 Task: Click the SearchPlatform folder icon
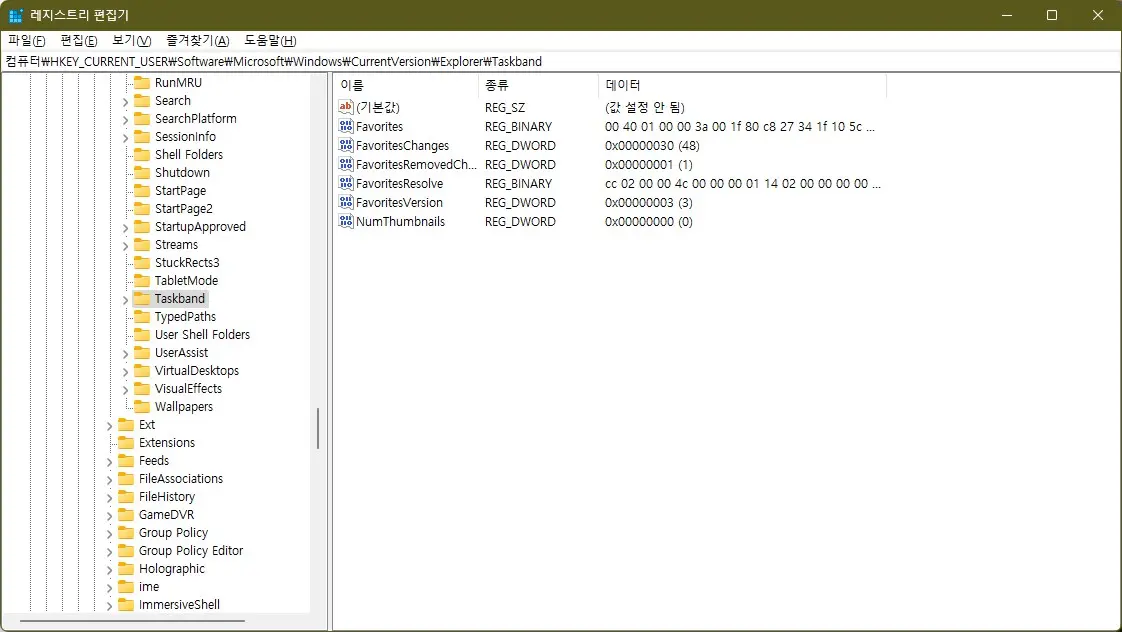pos(142,118)
